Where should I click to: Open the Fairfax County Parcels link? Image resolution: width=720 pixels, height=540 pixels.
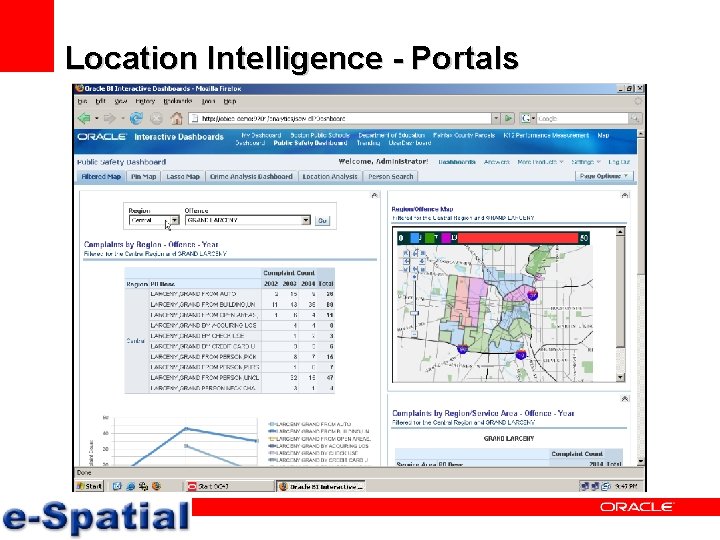coord(464,135)
